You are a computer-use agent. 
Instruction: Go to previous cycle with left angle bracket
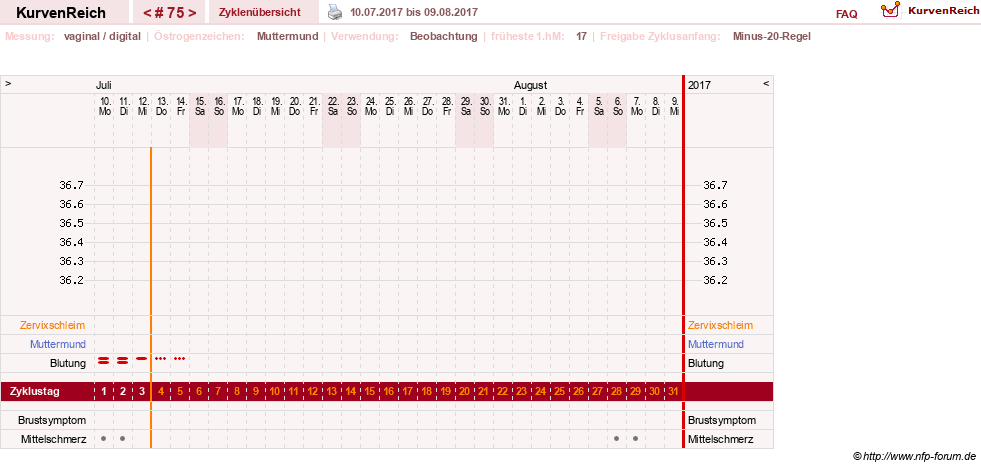pyautogui.click(x=146, y=13)
